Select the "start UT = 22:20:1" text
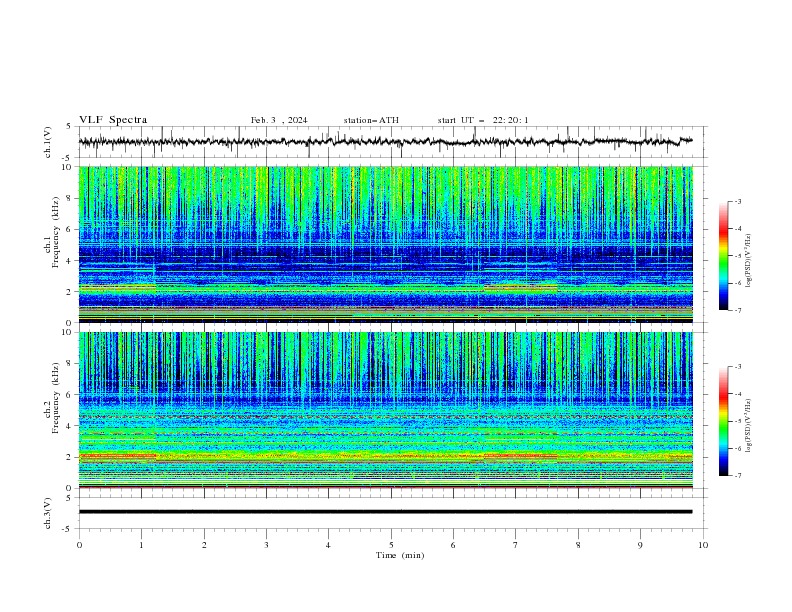792x612 pixels. (x=483, y=120)
